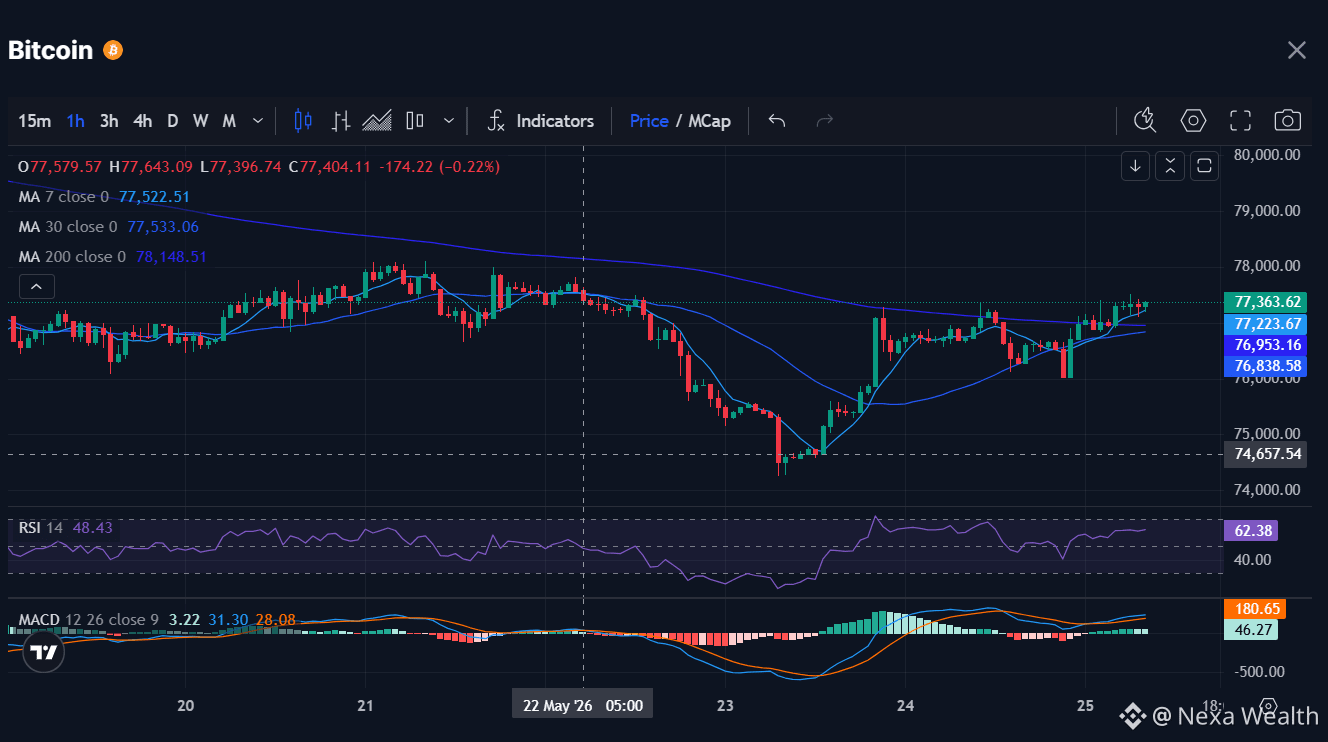Click date 21 on the time axis
Screen dimensions: 1328x742
click(x=365, y=706)
